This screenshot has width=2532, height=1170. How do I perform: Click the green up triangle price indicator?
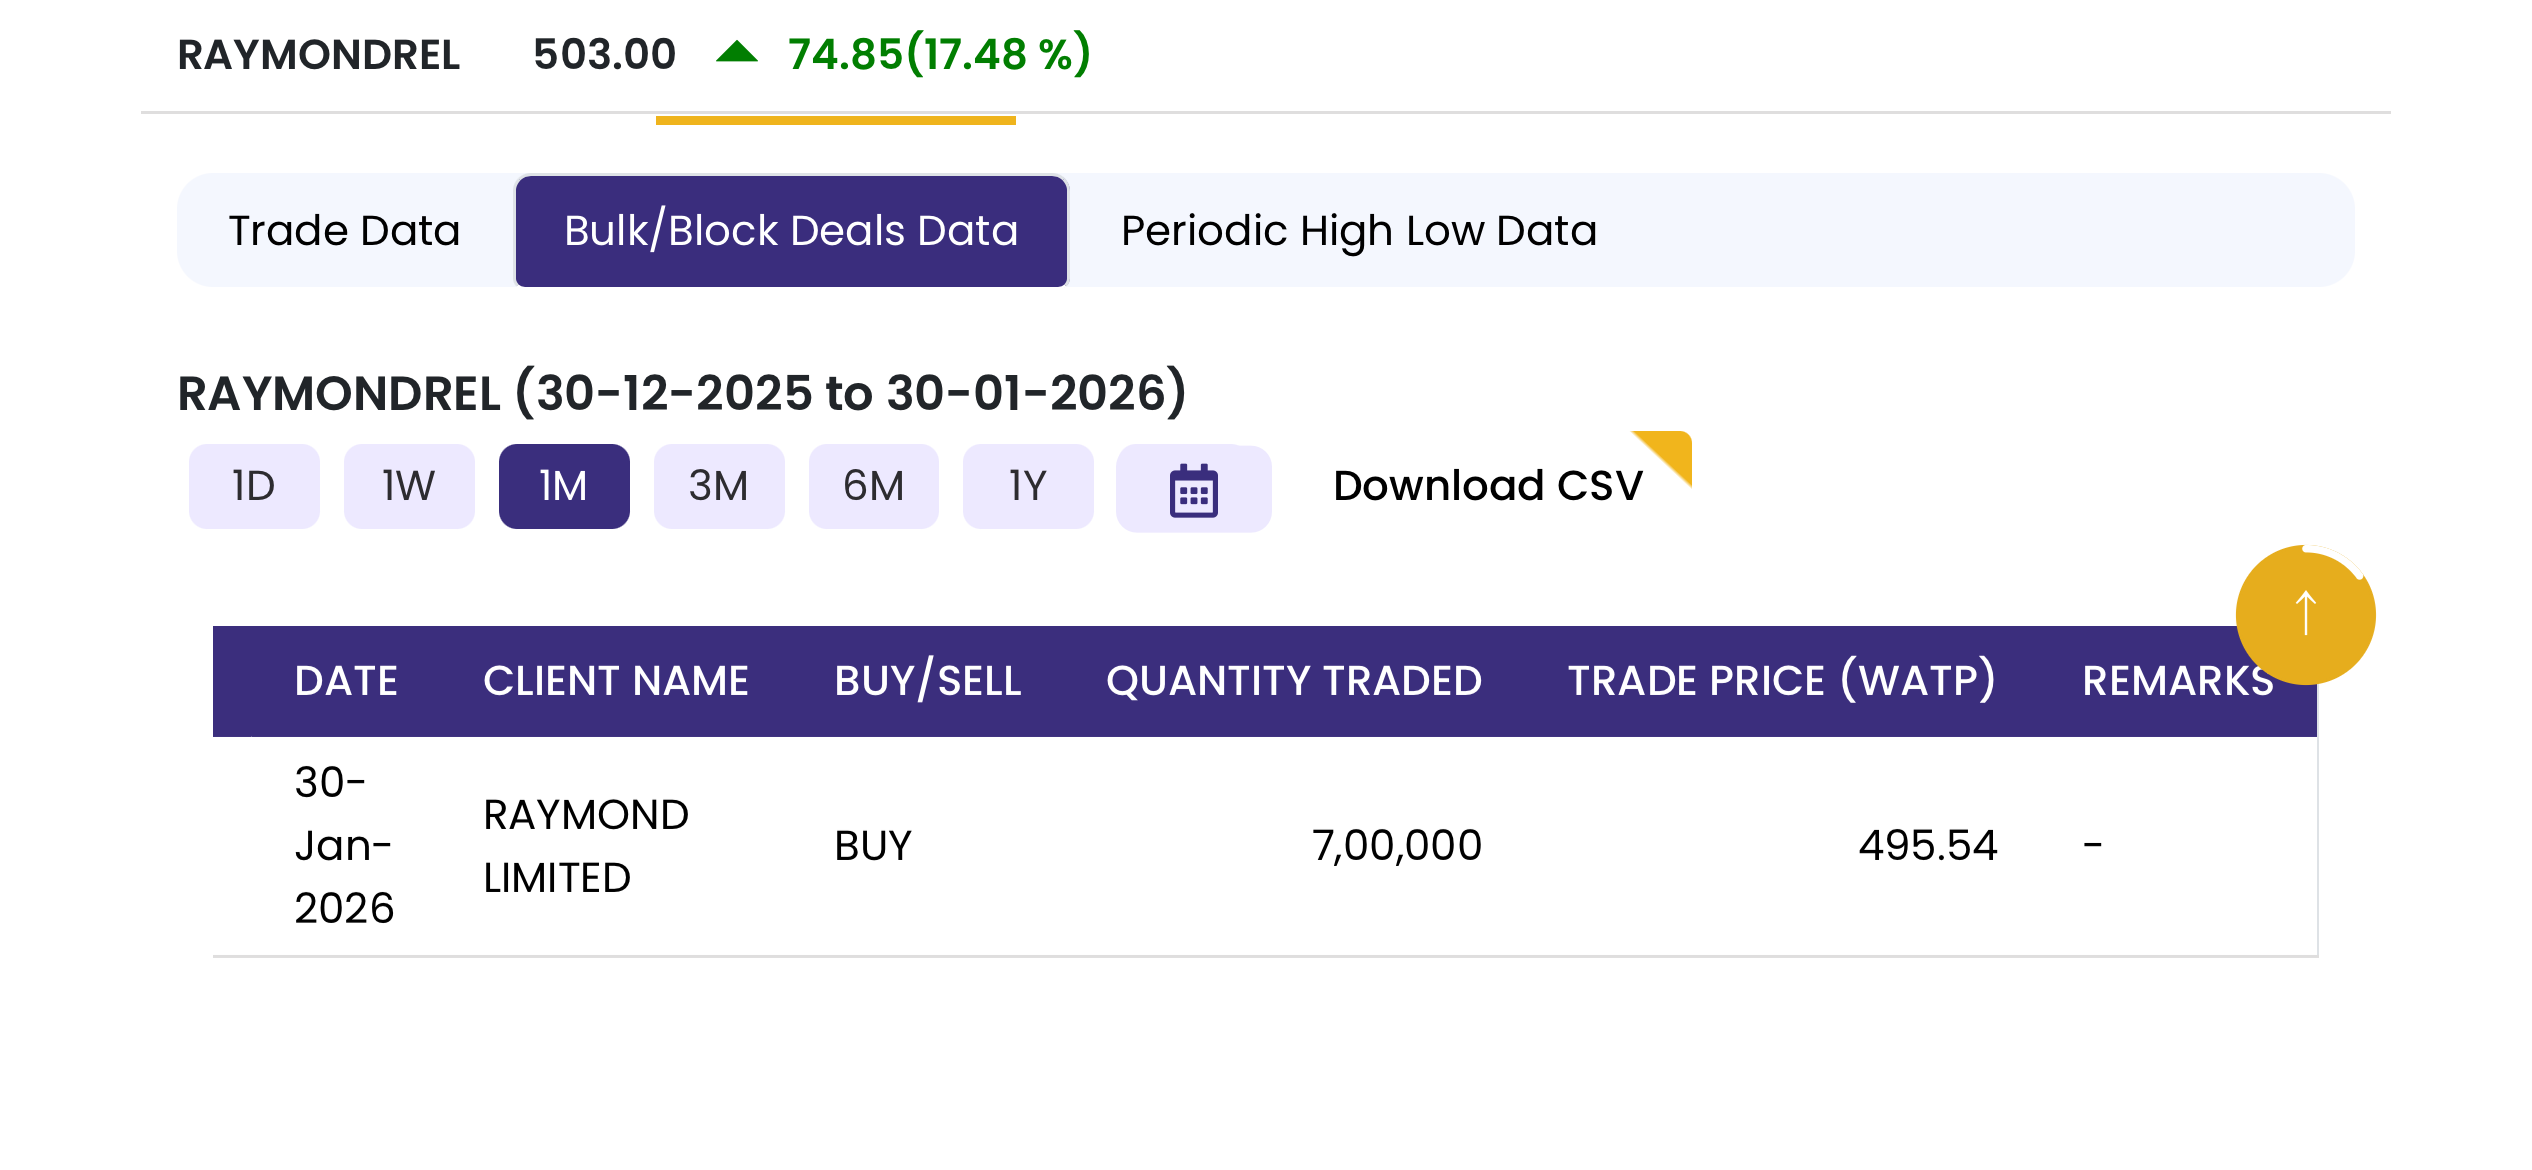tap(737, 53)
